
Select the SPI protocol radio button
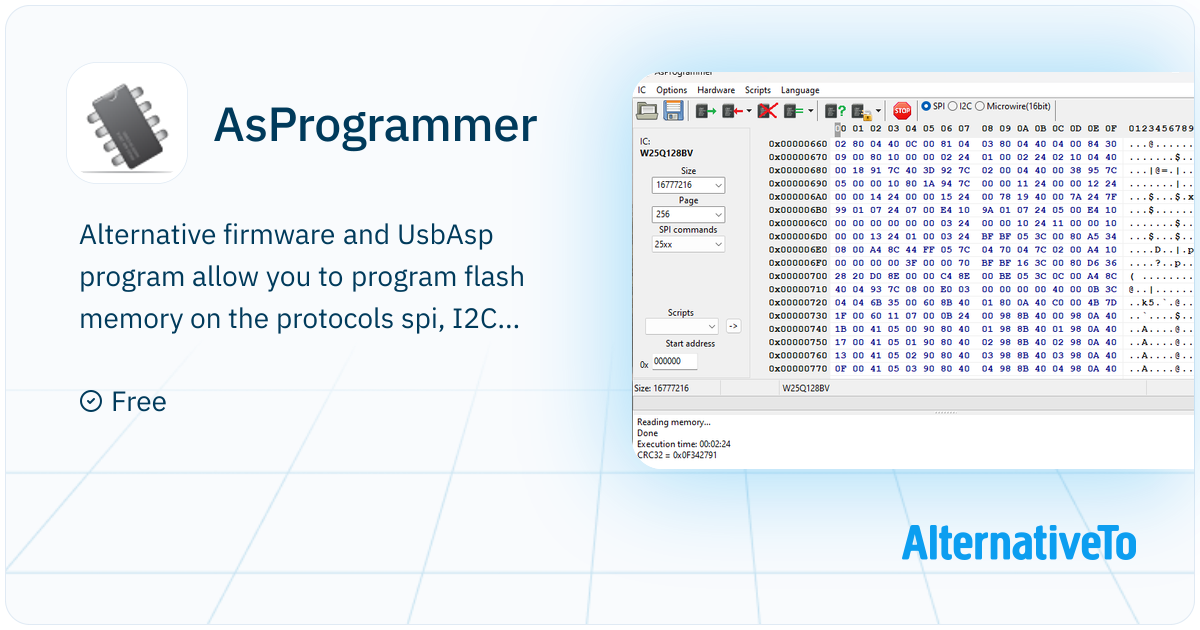(x=926, y=105)
